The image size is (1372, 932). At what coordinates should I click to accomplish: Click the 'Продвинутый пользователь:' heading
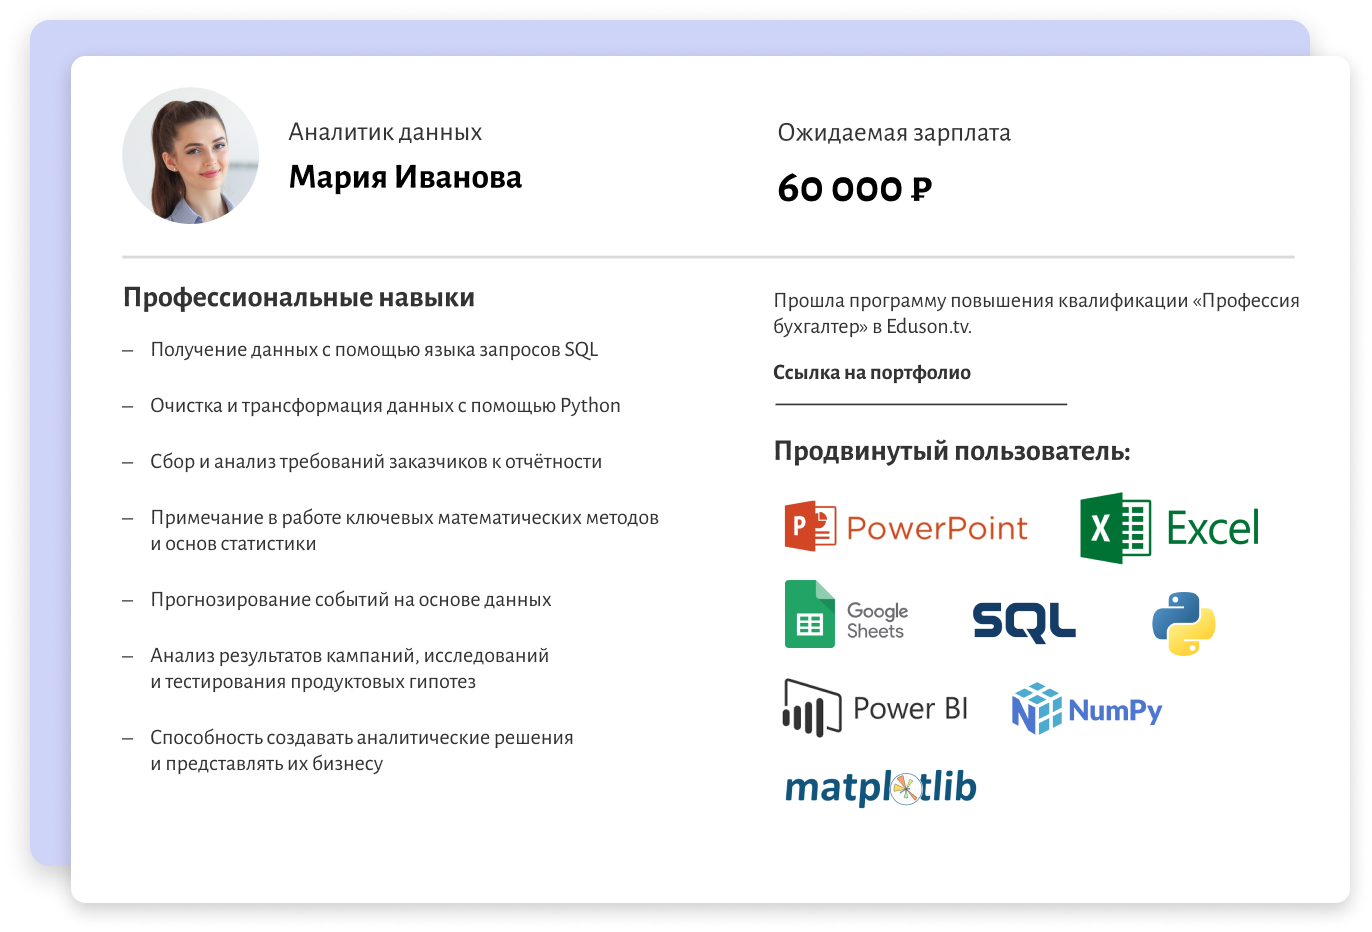tap(952, 451)
